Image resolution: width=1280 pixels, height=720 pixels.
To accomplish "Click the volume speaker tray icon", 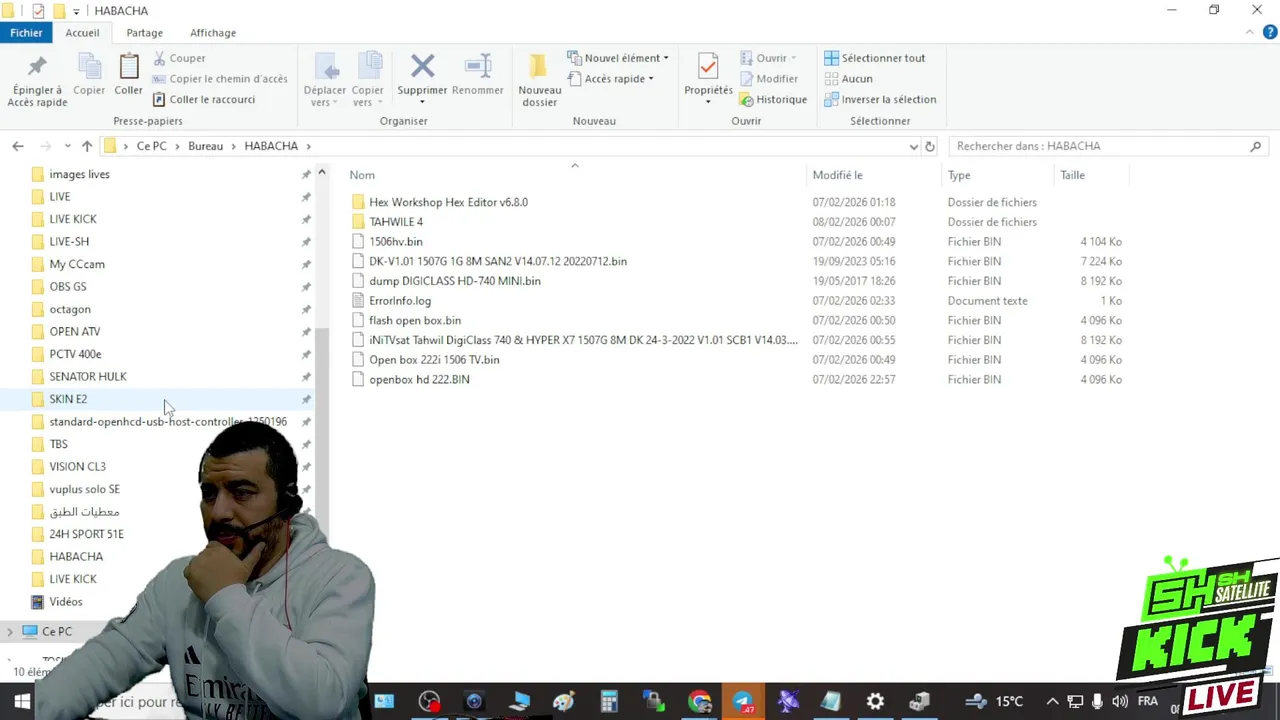I will [1120, 701].
